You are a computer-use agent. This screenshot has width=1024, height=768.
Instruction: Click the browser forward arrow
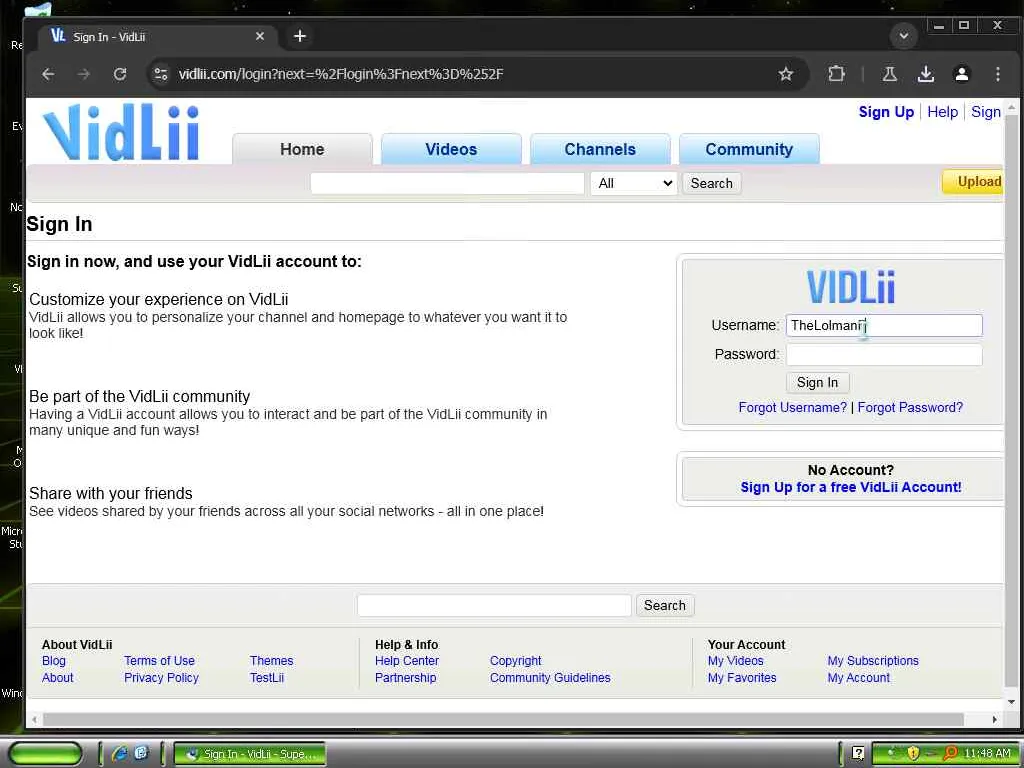tap(84, 74)
